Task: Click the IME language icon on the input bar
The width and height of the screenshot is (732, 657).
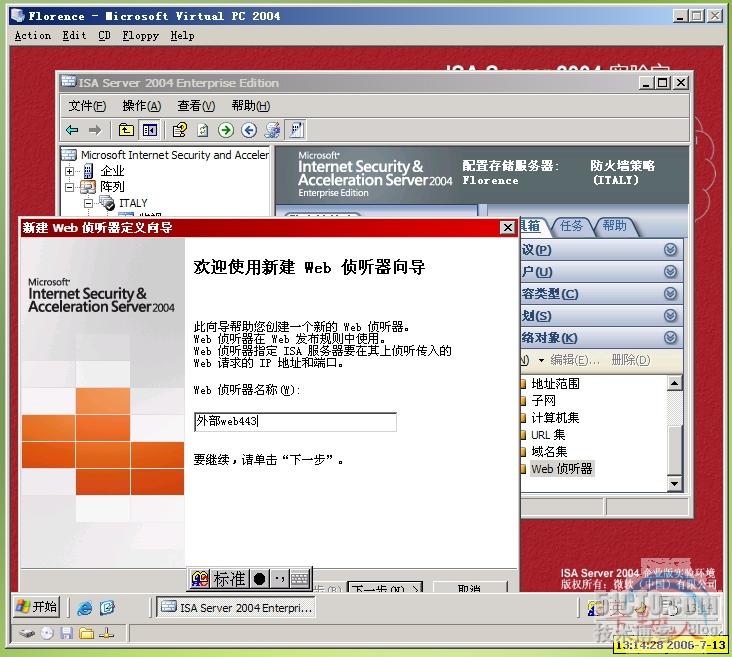Action: tap(200, 579)
